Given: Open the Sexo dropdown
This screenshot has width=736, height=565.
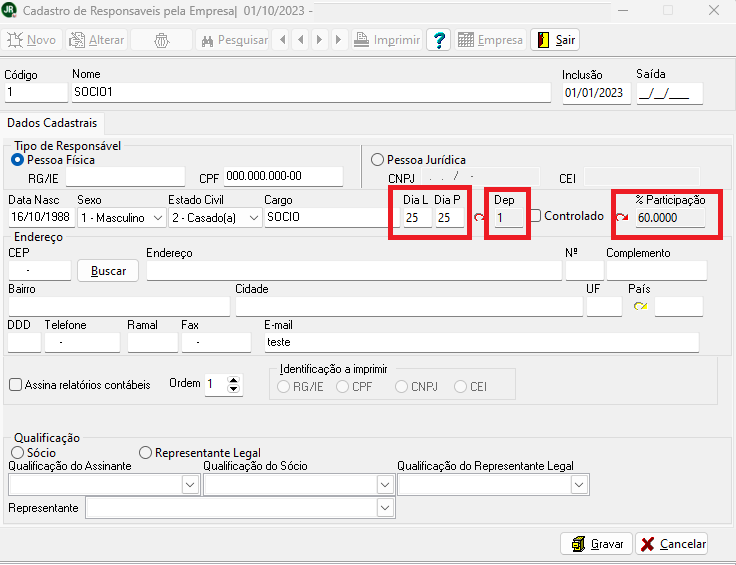Looking at the screenshot, I should click(158, 218).
